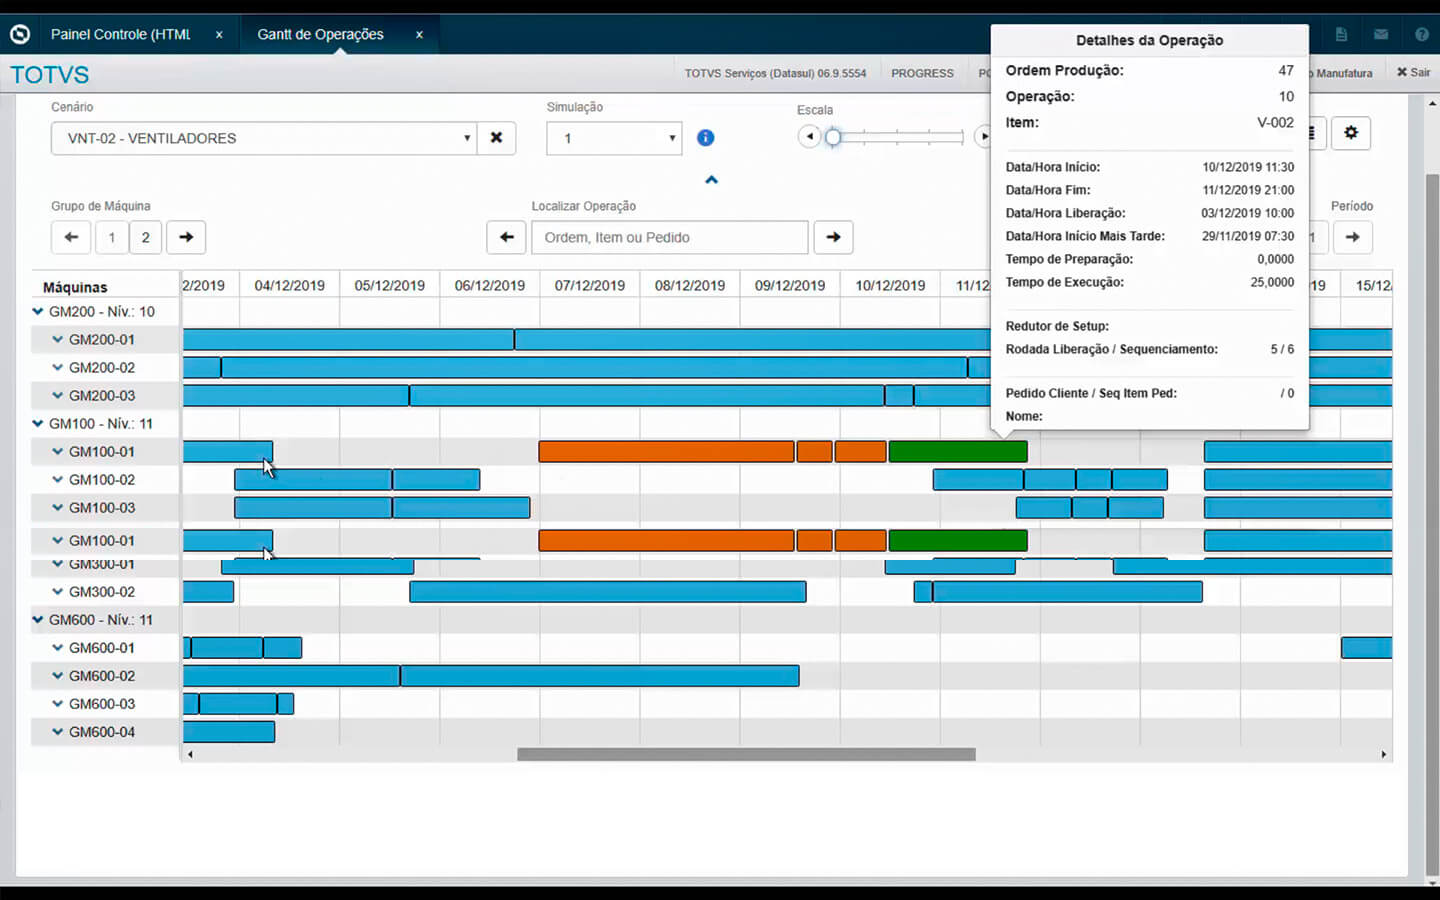Click the Sair logout link
Screen dimensions: 1440x900
[1413, 73]
